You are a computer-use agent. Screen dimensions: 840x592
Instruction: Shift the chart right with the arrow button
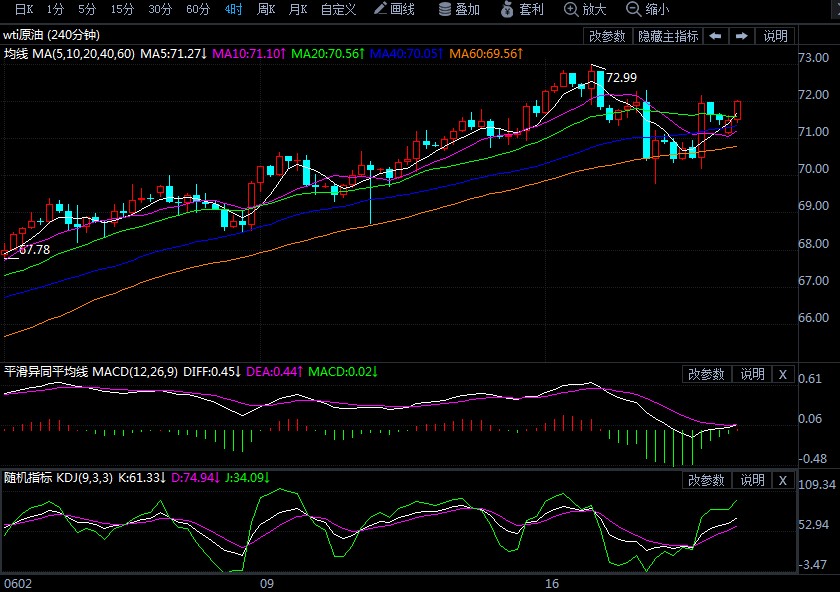coord(741,36)
